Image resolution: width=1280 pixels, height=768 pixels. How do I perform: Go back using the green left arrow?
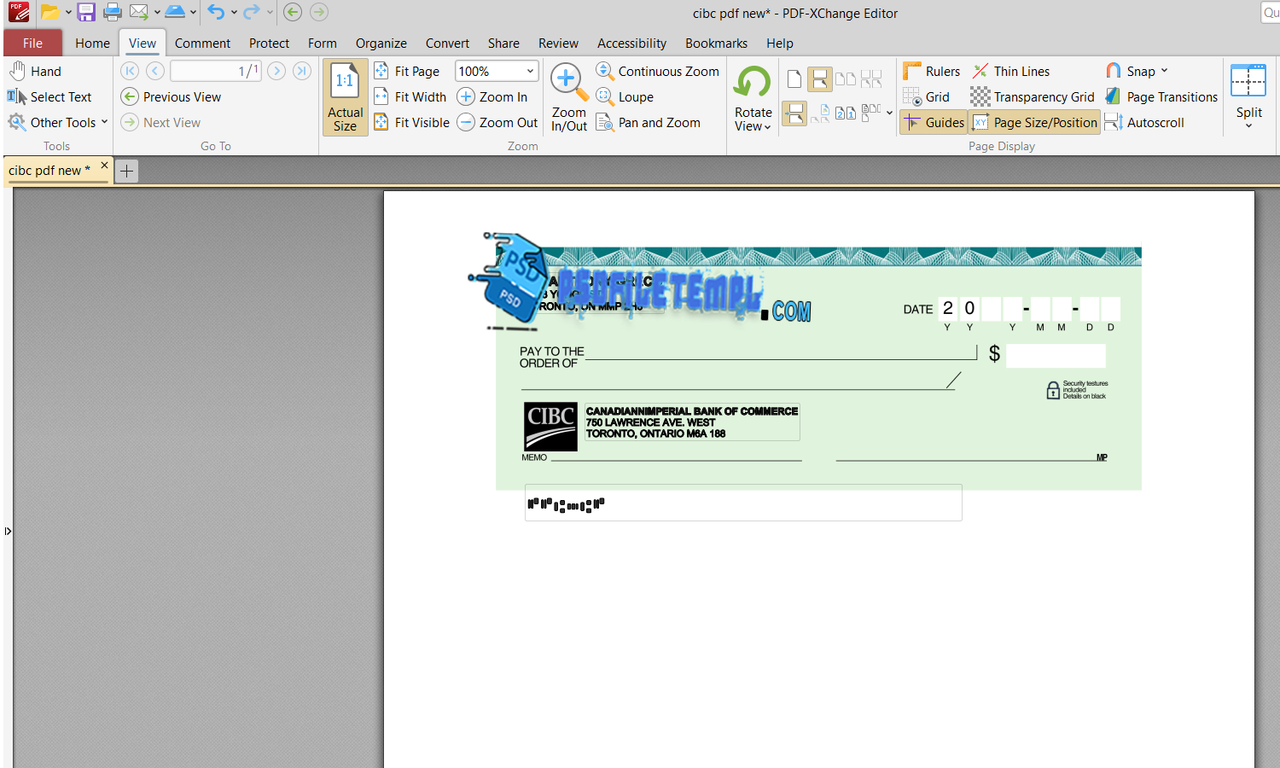click(292, 12)
